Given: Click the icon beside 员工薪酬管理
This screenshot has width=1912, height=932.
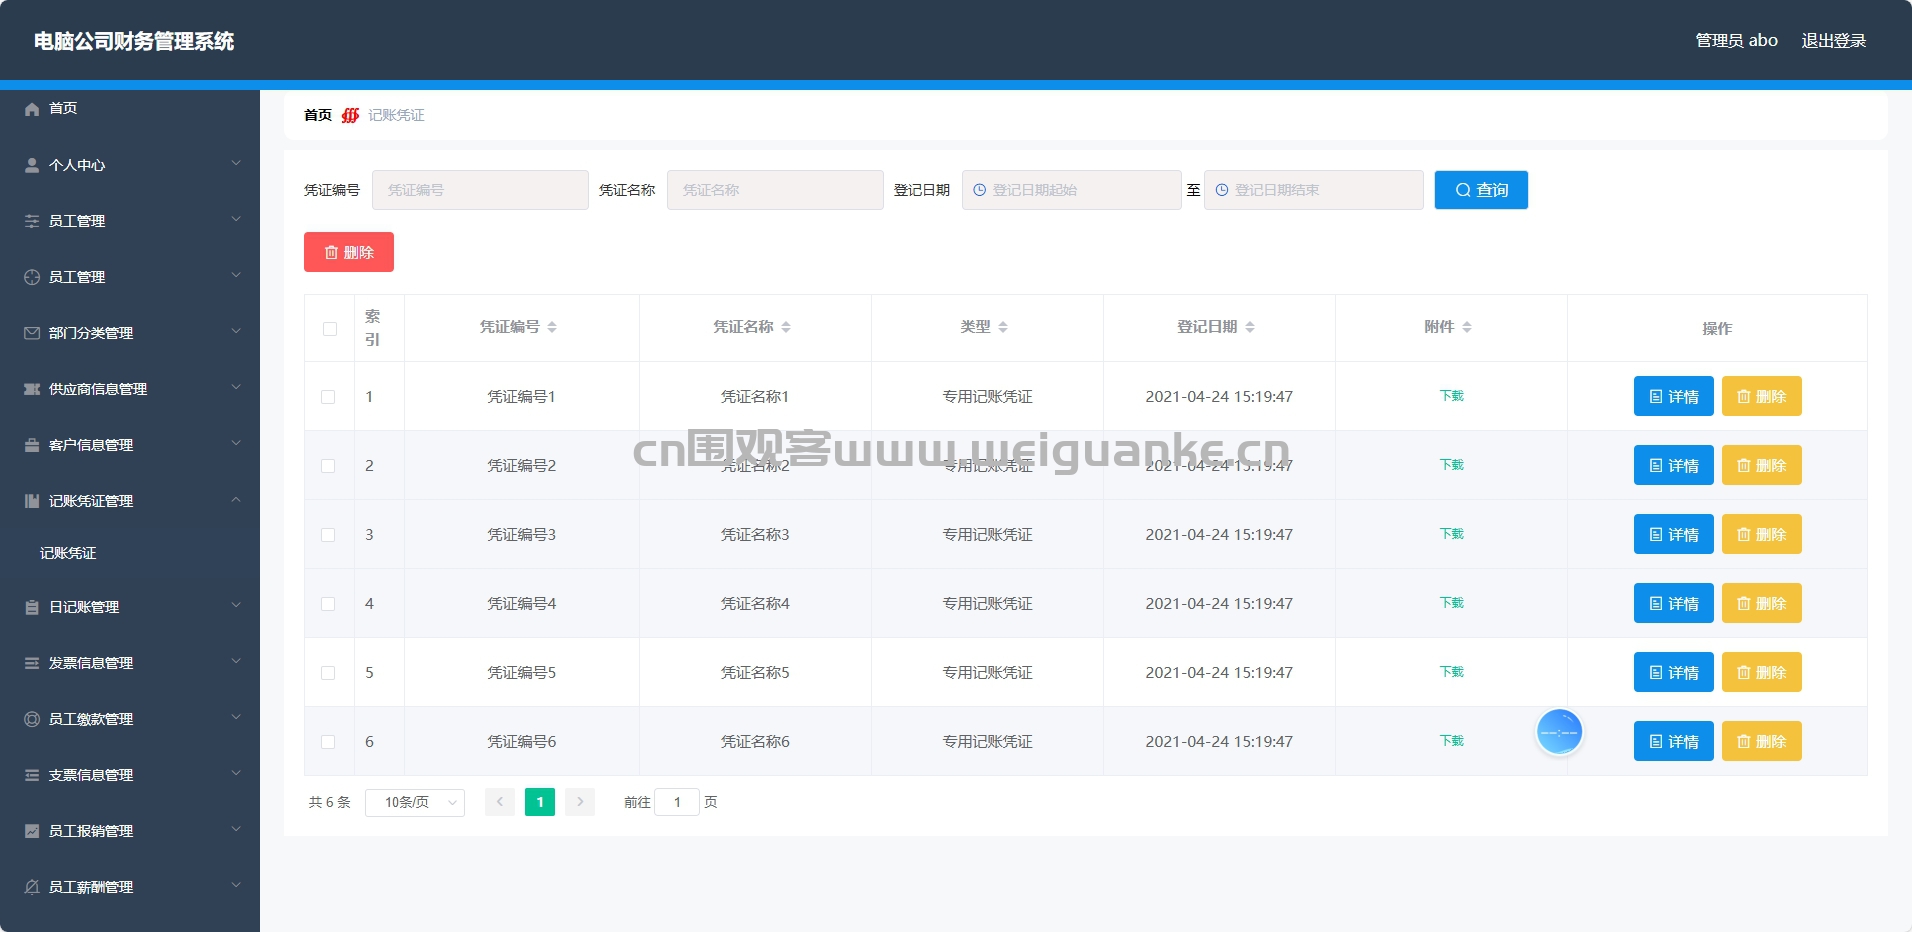Looking at the screenshot, I should tap(32, 887).
